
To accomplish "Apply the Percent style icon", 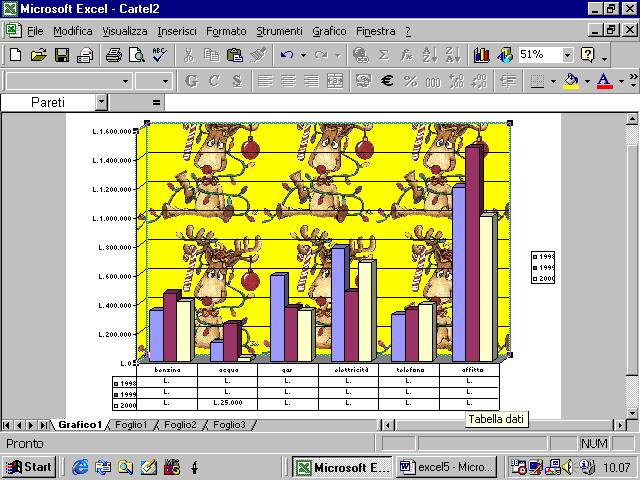I will [x=410, y=81].
